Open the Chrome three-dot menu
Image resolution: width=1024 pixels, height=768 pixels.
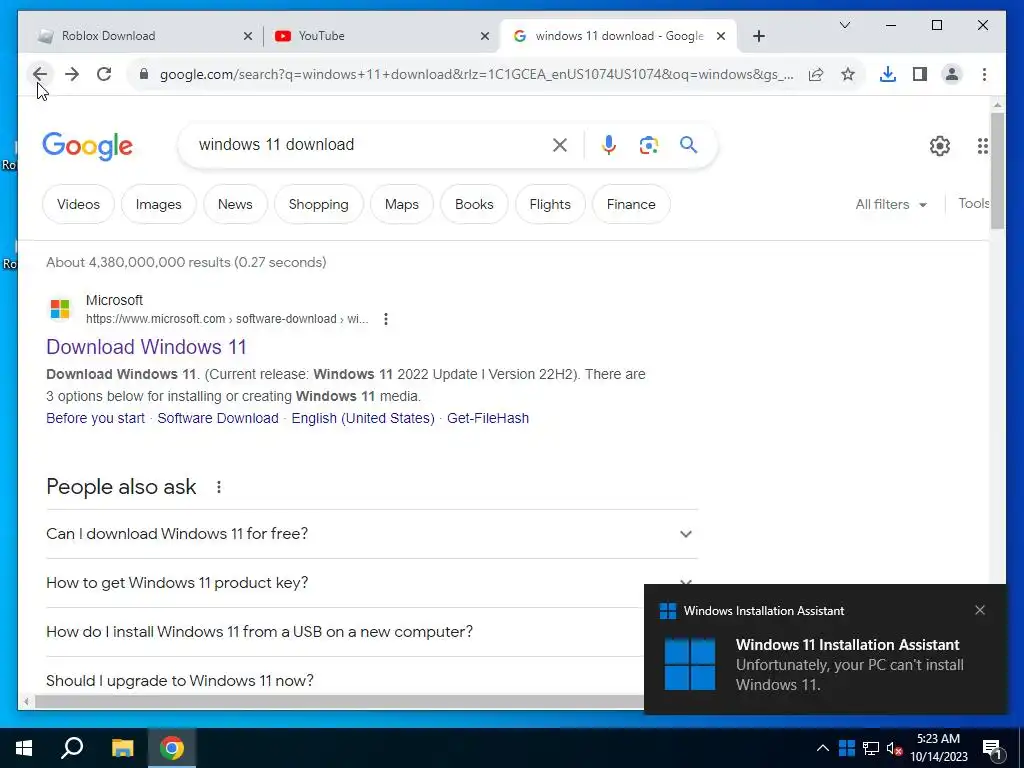(984, 74)
